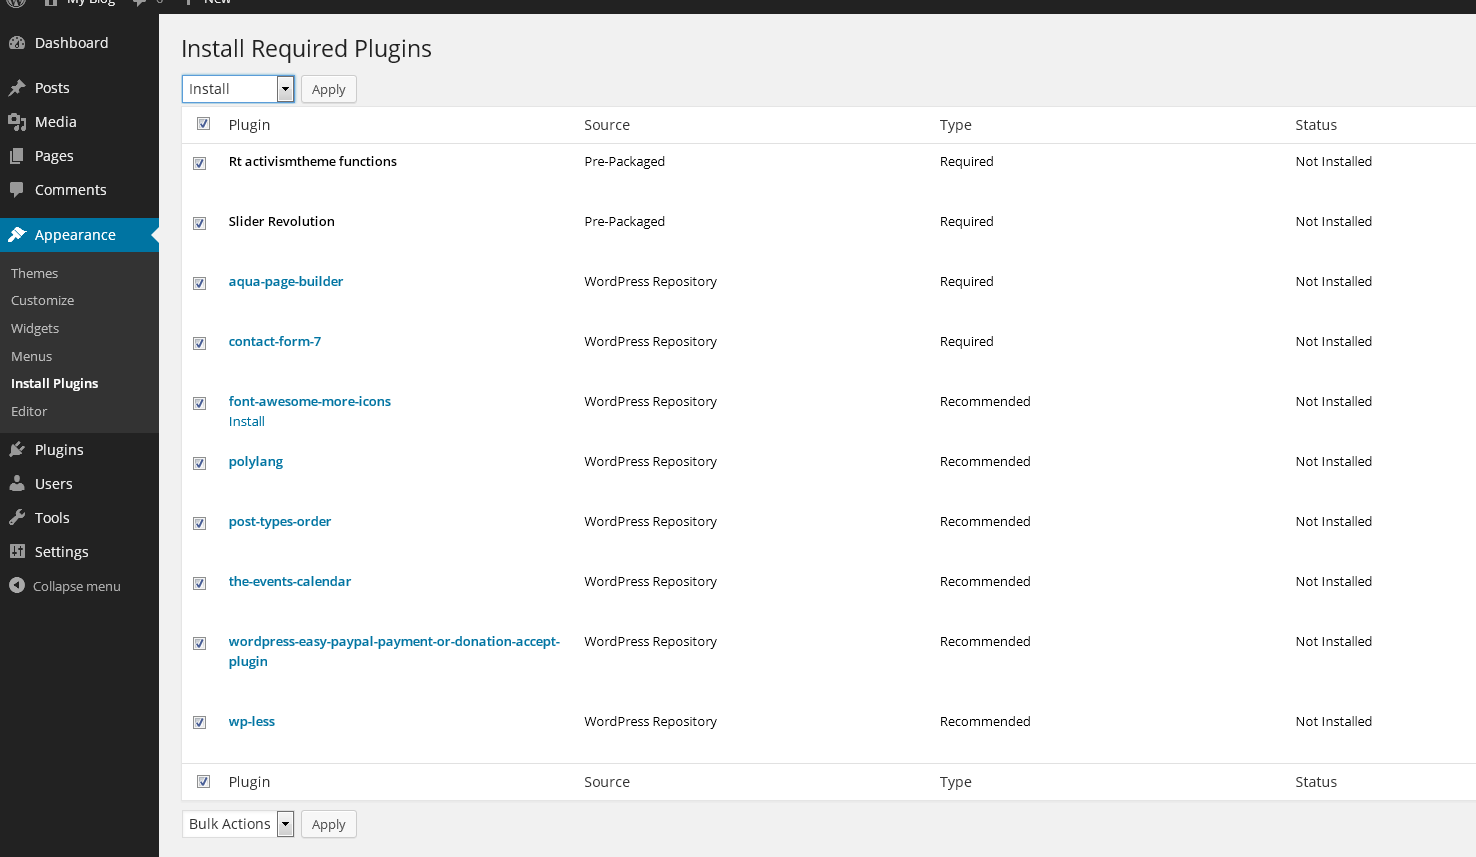
Task: Open the top Install bulk action dropdown
Action: (238, 89)
